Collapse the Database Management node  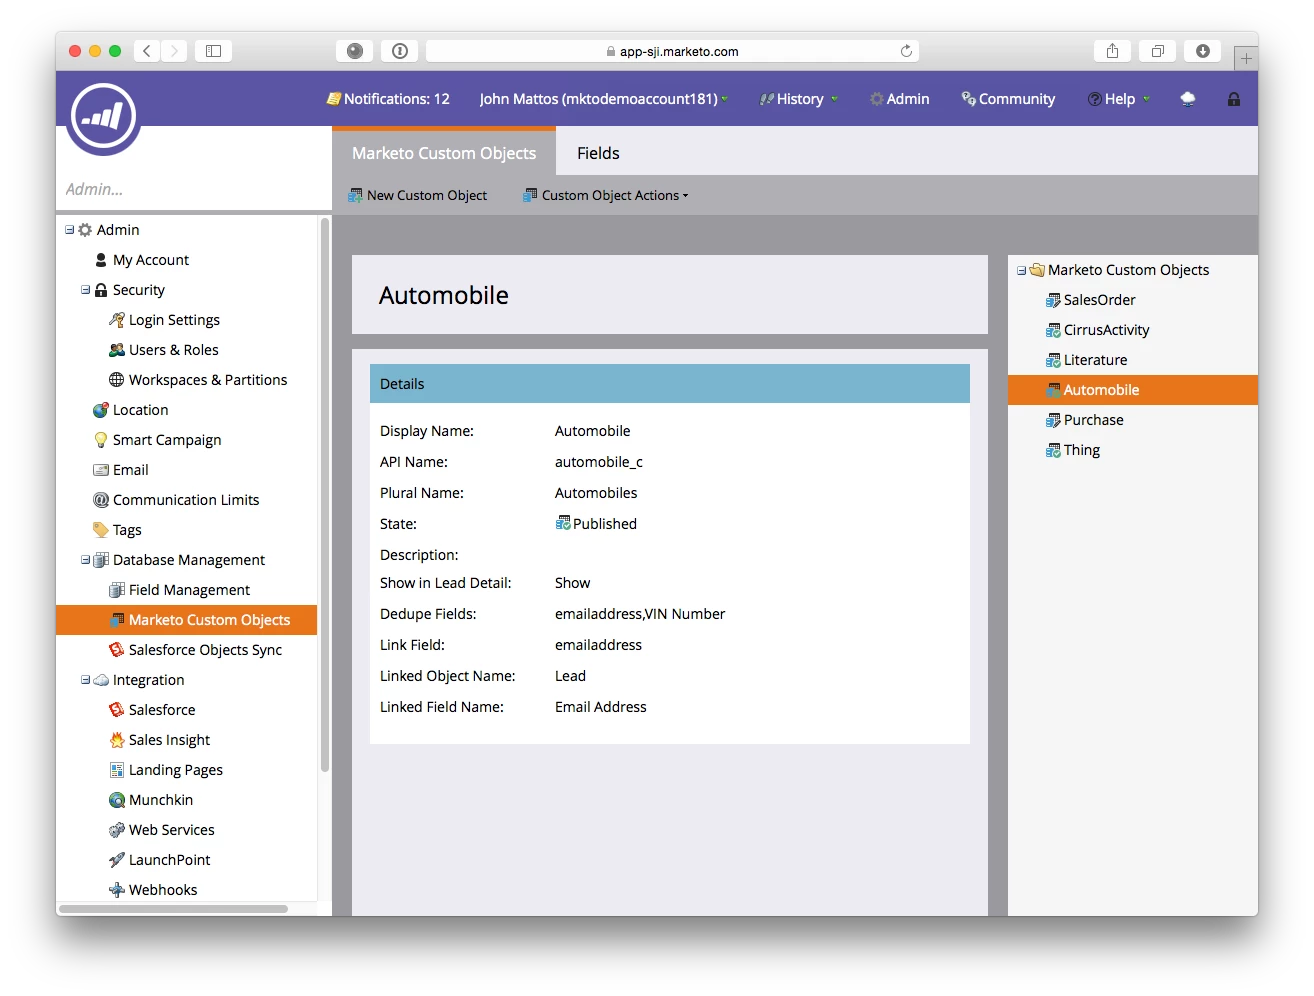86,560
